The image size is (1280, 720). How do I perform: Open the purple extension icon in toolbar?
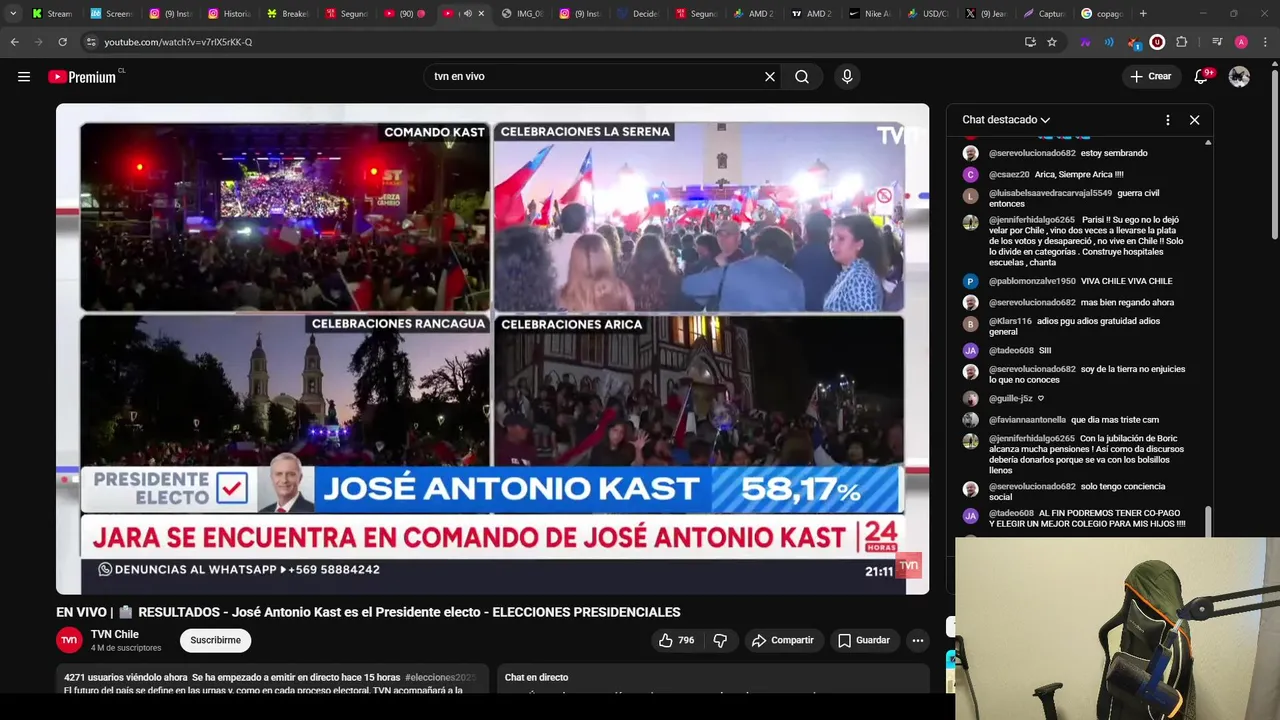(x=1085, y=42)
